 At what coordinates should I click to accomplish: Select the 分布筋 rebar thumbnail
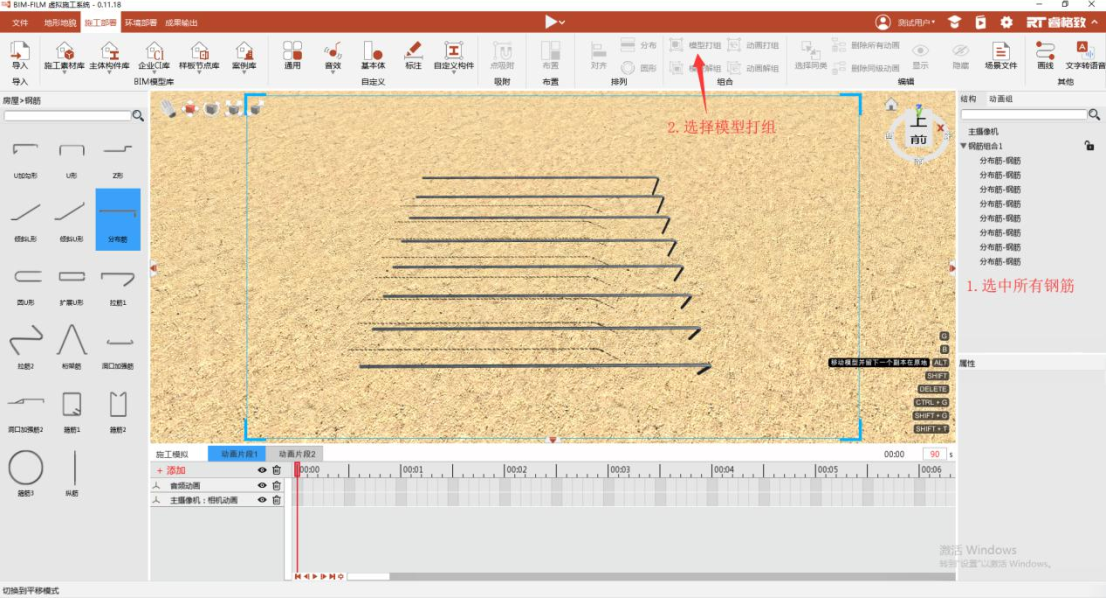click(118, 219)
